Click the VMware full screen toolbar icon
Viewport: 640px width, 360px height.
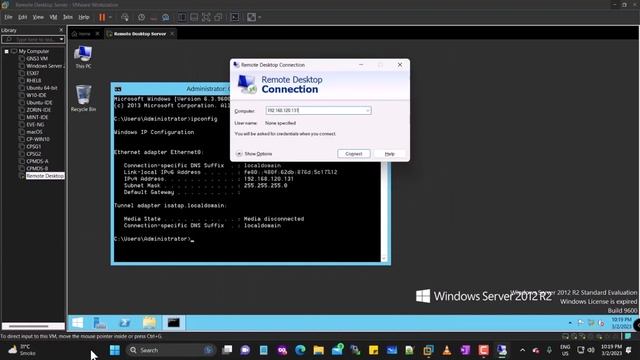206,17
